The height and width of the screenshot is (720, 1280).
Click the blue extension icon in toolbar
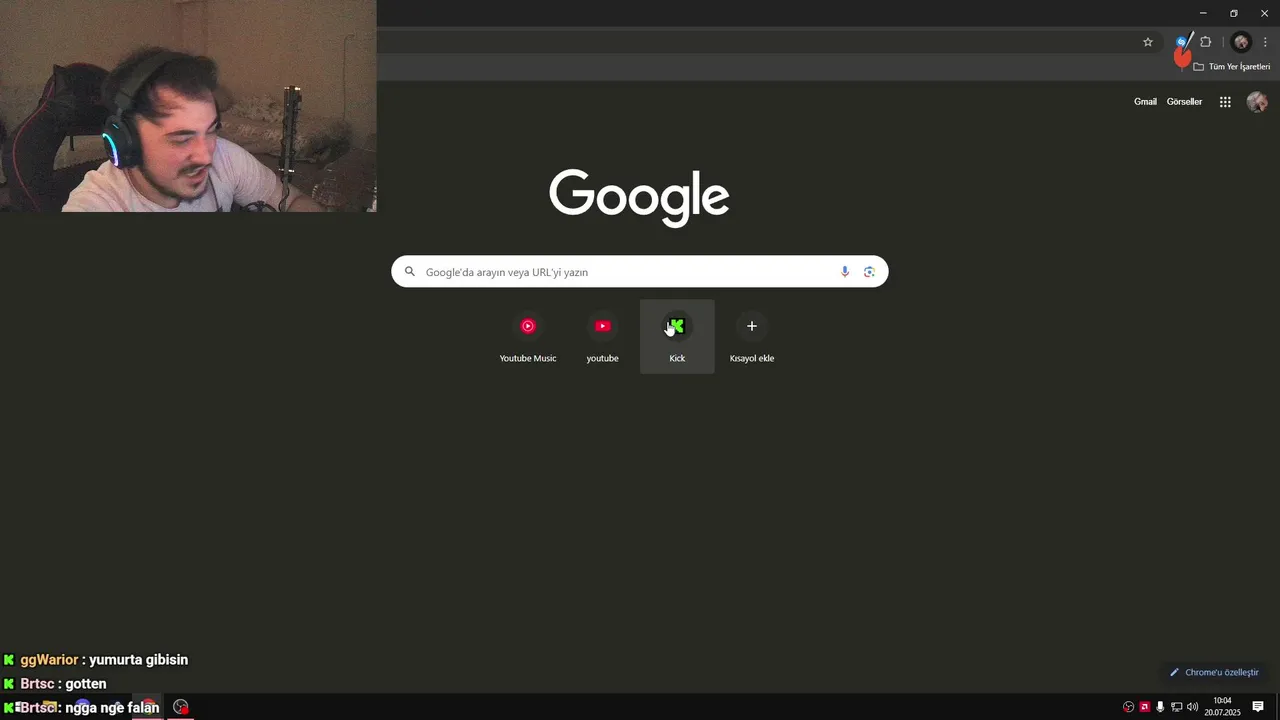click(x=1182, y=42)
